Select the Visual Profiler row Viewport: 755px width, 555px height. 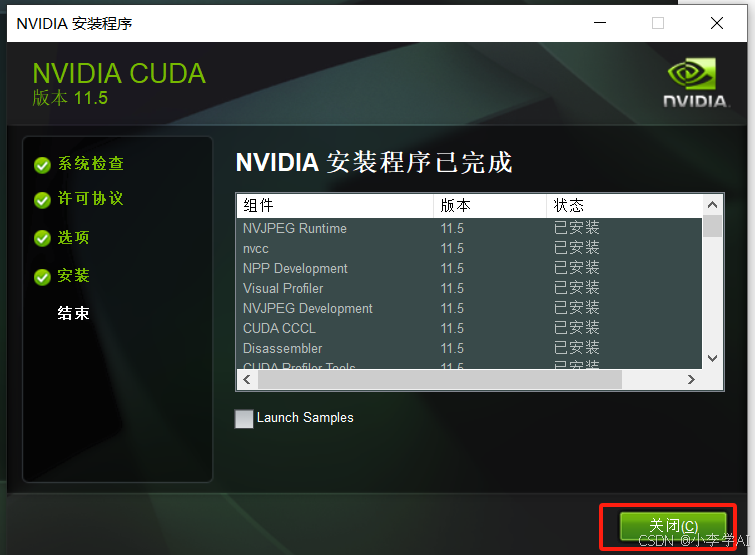point(469,288)
